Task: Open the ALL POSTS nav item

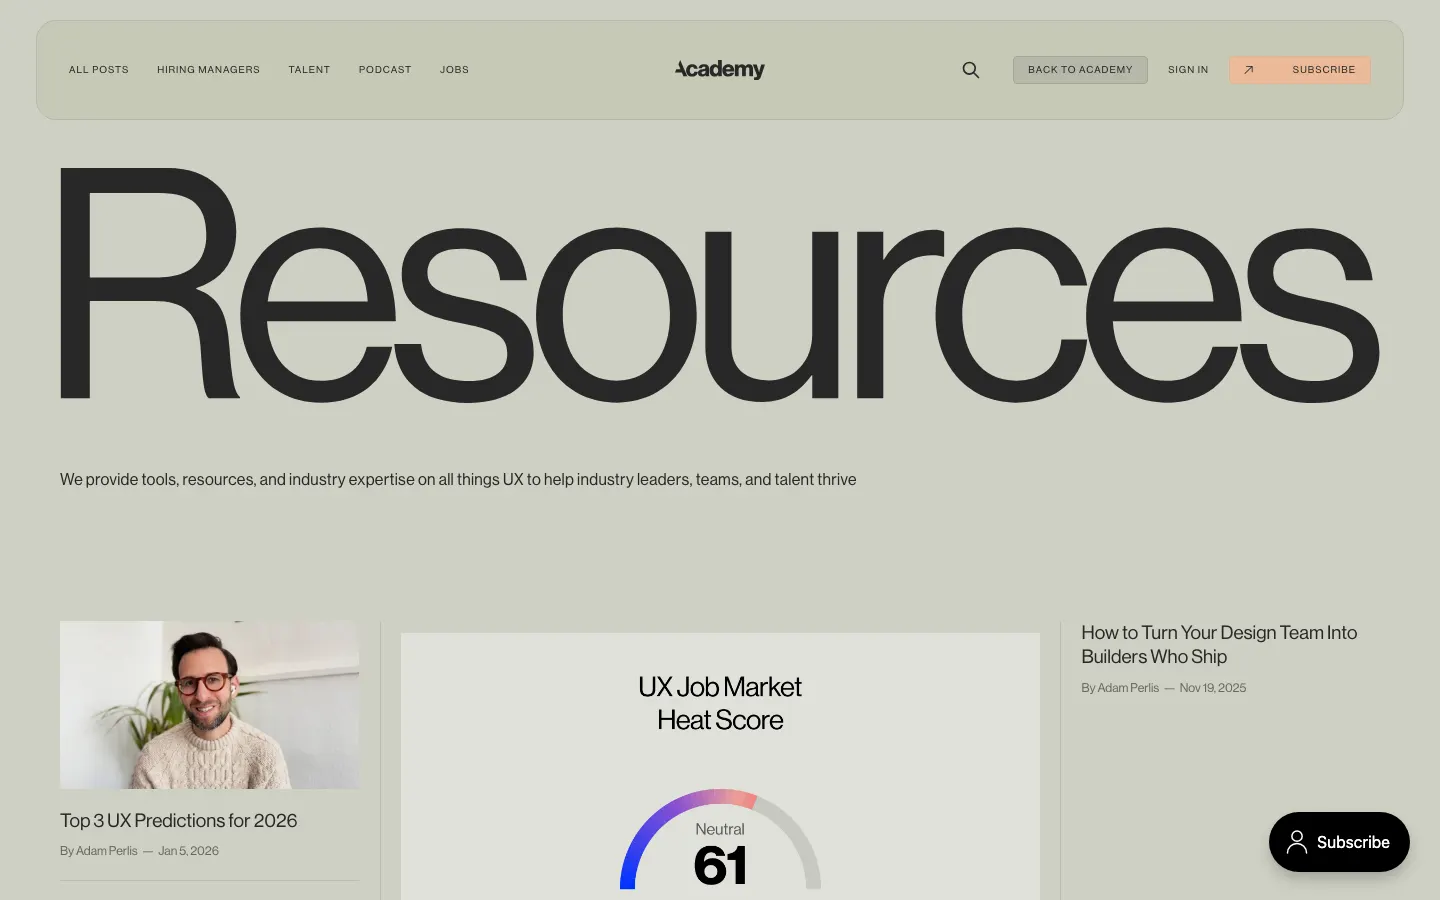Action: (99, 70)
